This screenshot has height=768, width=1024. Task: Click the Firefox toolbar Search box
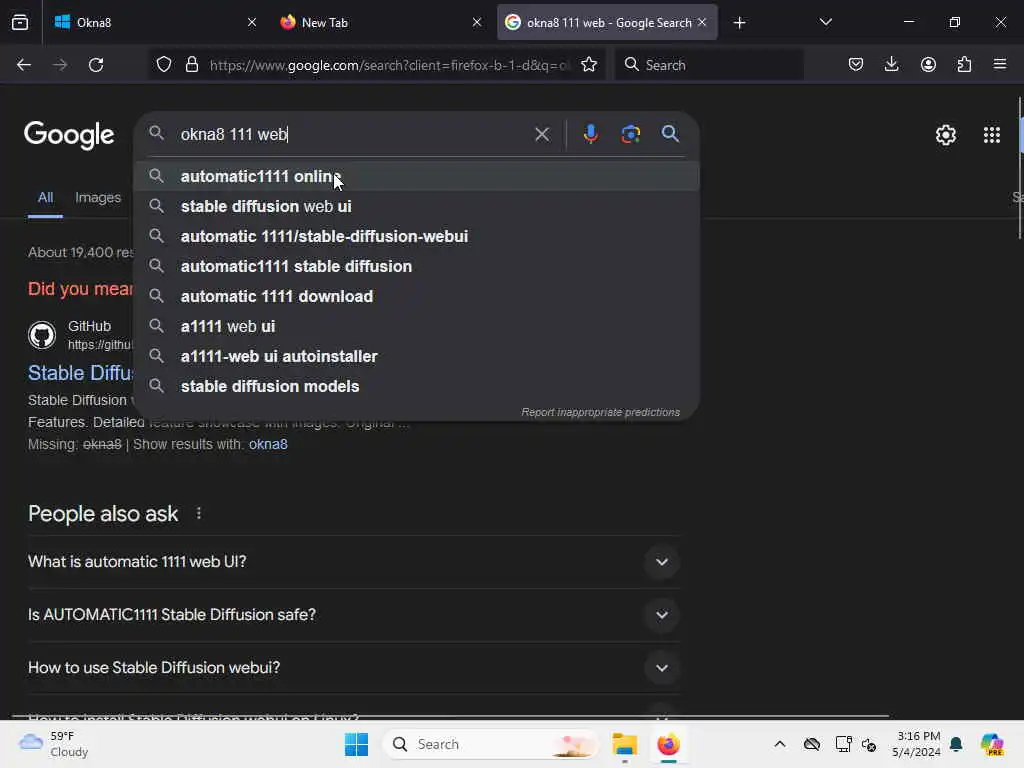click(709, 65)
